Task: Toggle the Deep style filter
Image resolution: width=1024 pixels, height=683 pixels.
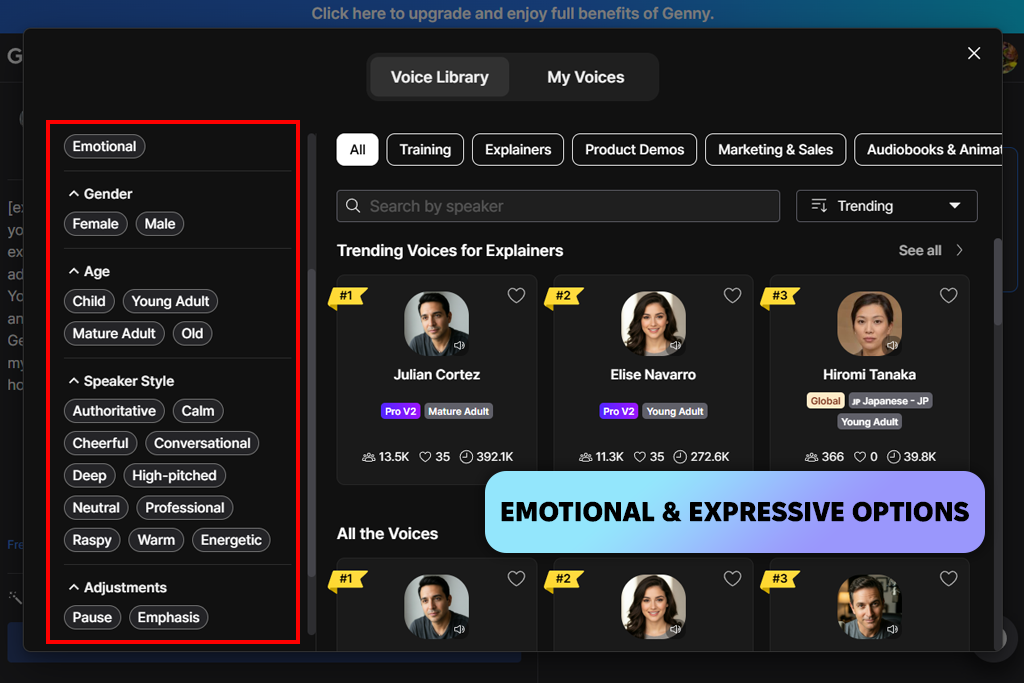Action: [89, 475]
